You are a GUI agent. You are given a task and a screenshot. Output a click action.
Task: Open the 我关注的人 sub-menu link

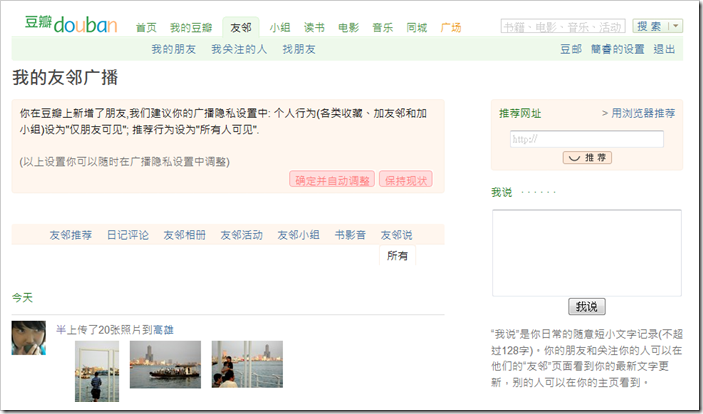[x=239, y=49]
